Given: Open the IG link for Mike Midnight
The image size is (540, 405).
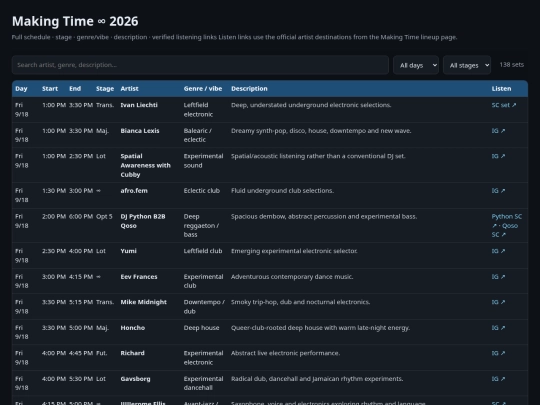Looking at the screenshot, I should 498,302.
